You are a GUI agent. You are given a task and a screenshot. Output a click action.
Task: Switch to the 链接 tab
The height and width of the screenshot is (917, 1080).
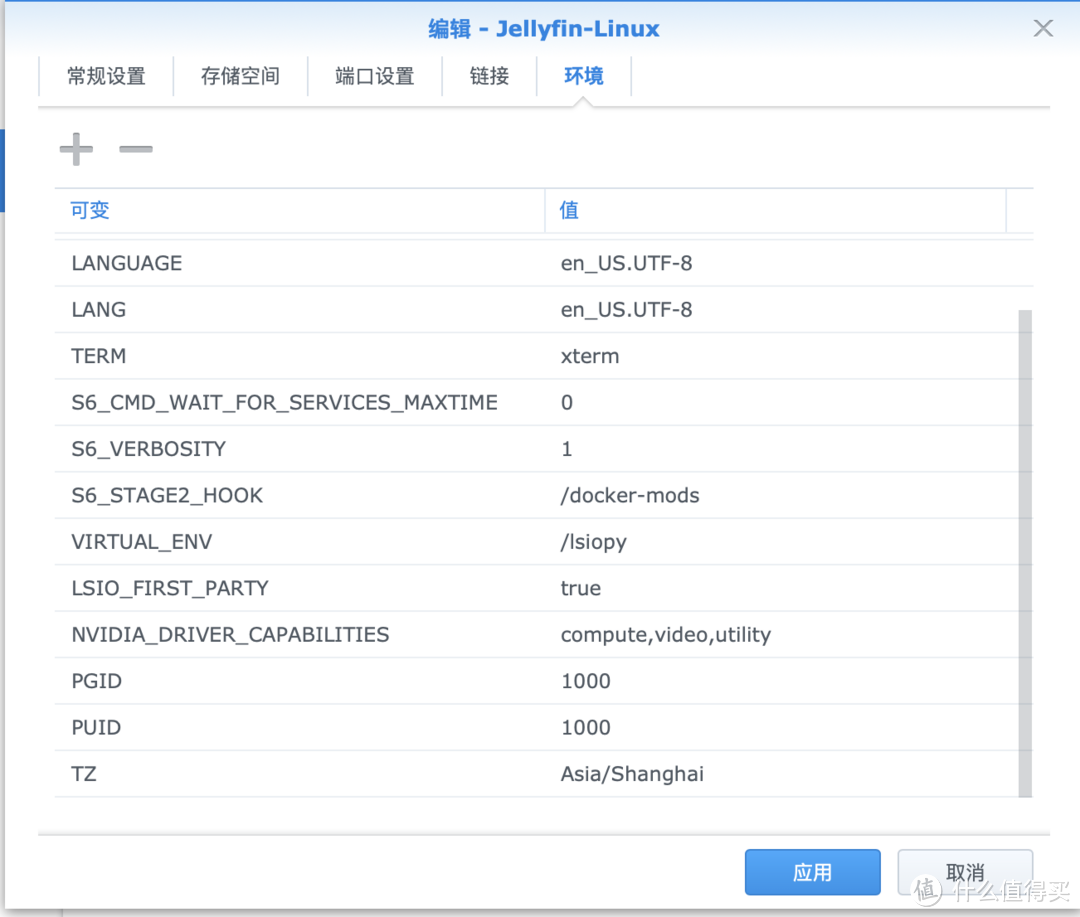tap(489, 76)
